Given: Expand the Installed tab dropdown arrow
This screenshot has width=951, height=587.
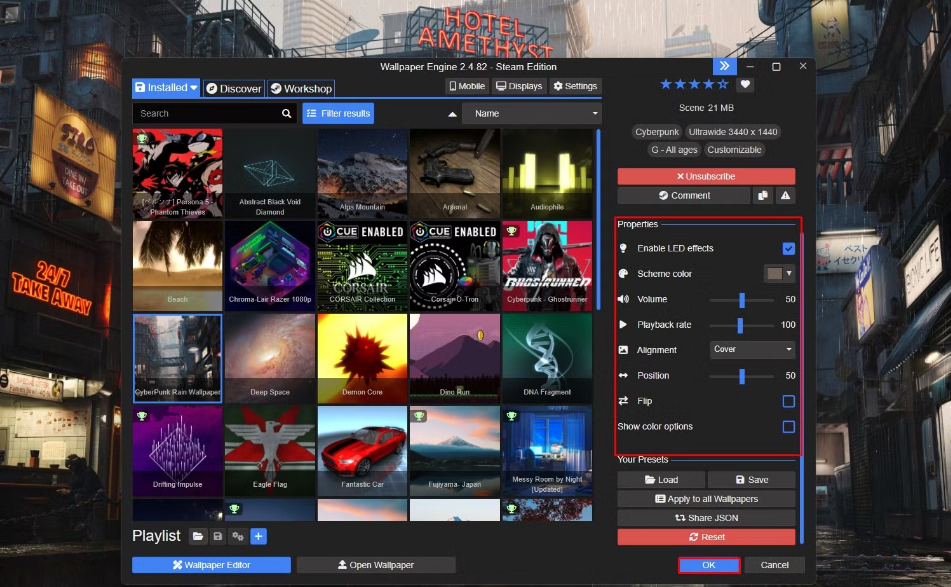Looking at the screenshot, I should tap(193, 88).
